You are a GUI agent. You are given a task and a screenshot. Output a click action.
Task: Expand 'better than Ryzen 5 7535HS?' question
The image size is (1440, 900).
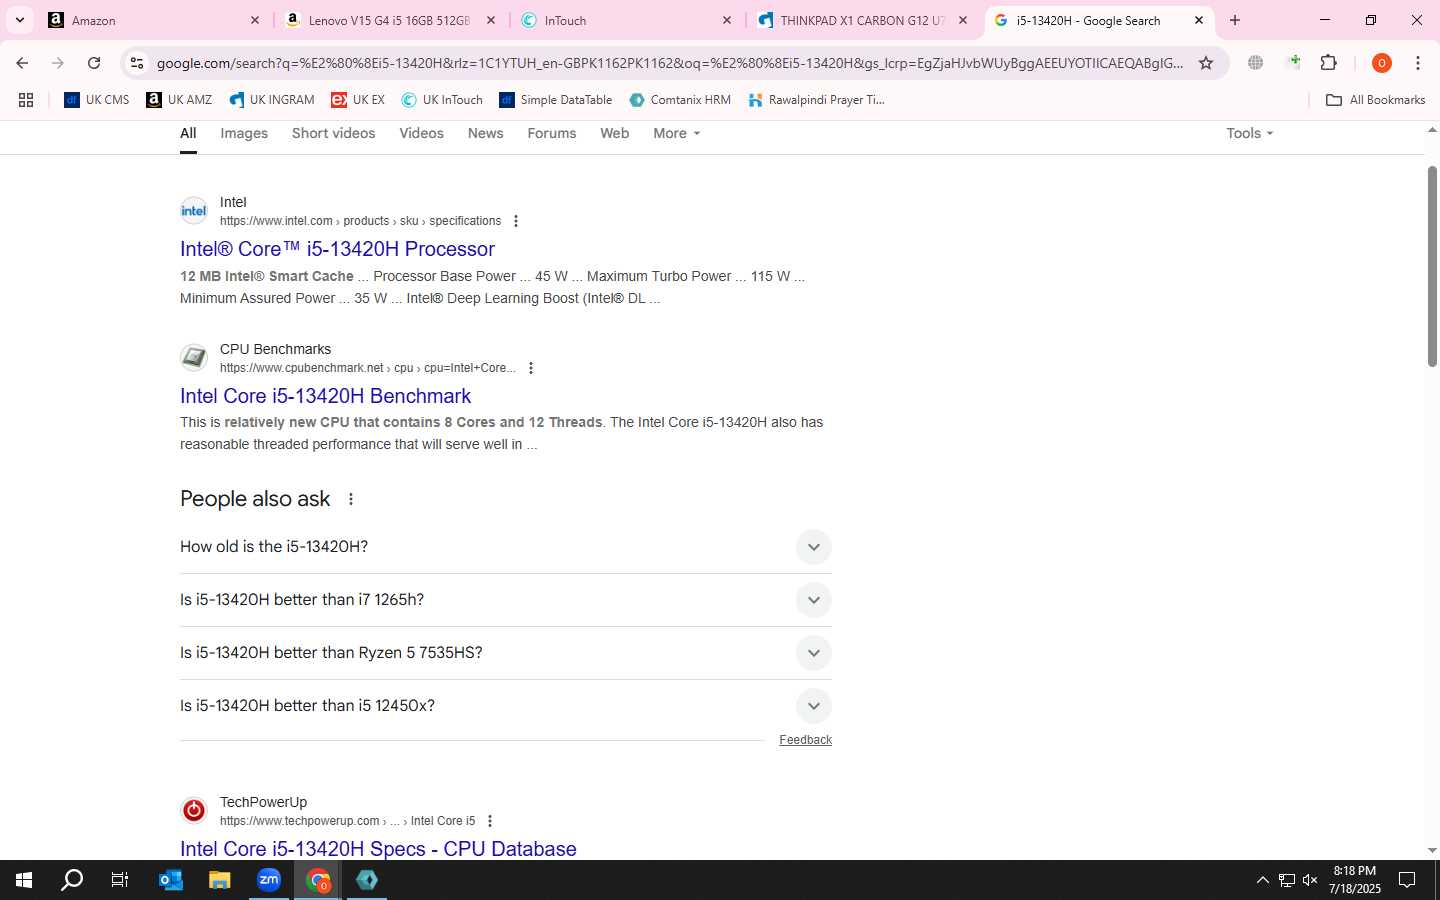[506, 653]
